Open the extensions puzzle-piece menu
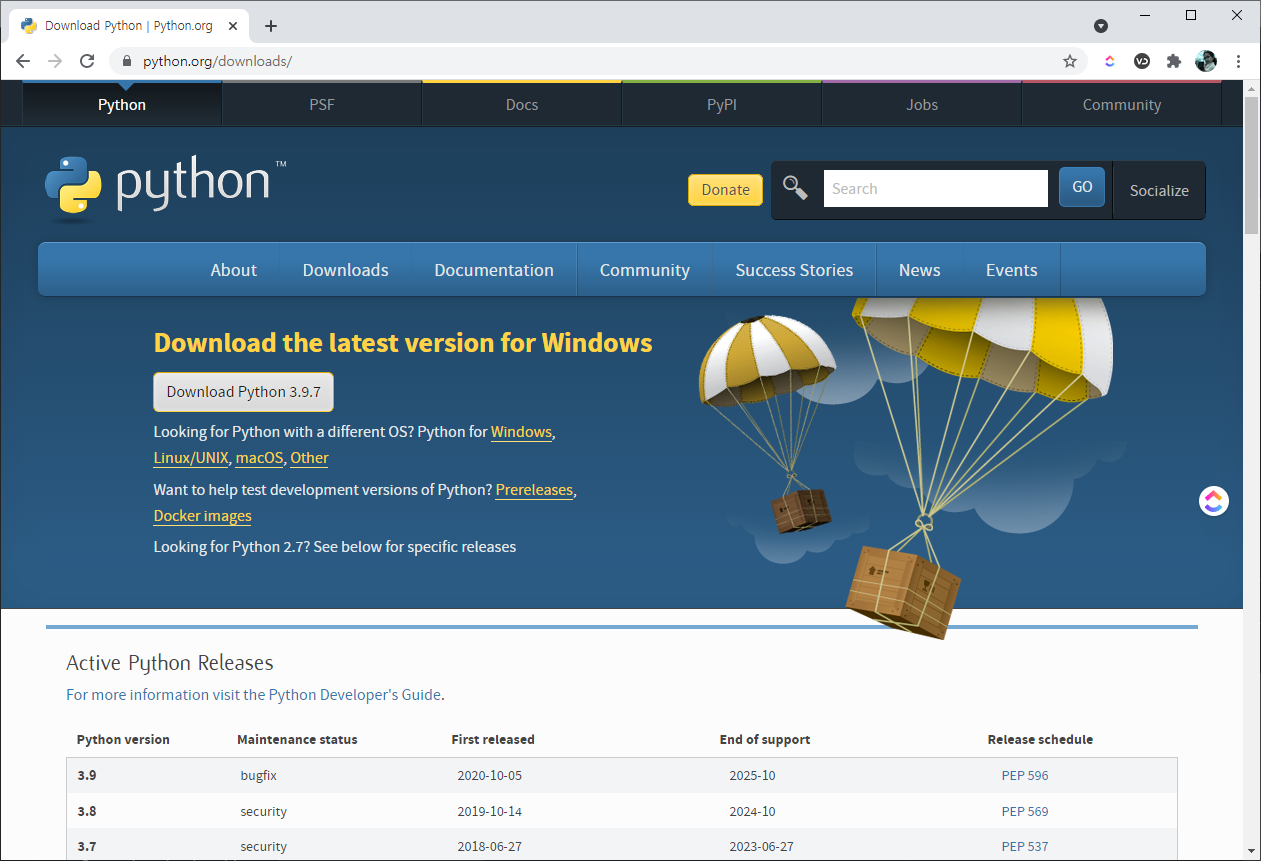 (1174, 61)
